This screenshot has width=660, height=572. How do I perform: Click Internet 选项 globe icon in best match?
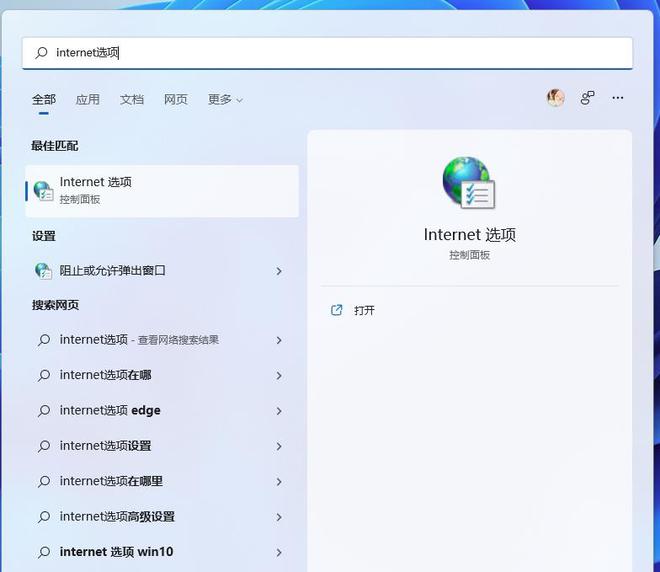[43, 191]
